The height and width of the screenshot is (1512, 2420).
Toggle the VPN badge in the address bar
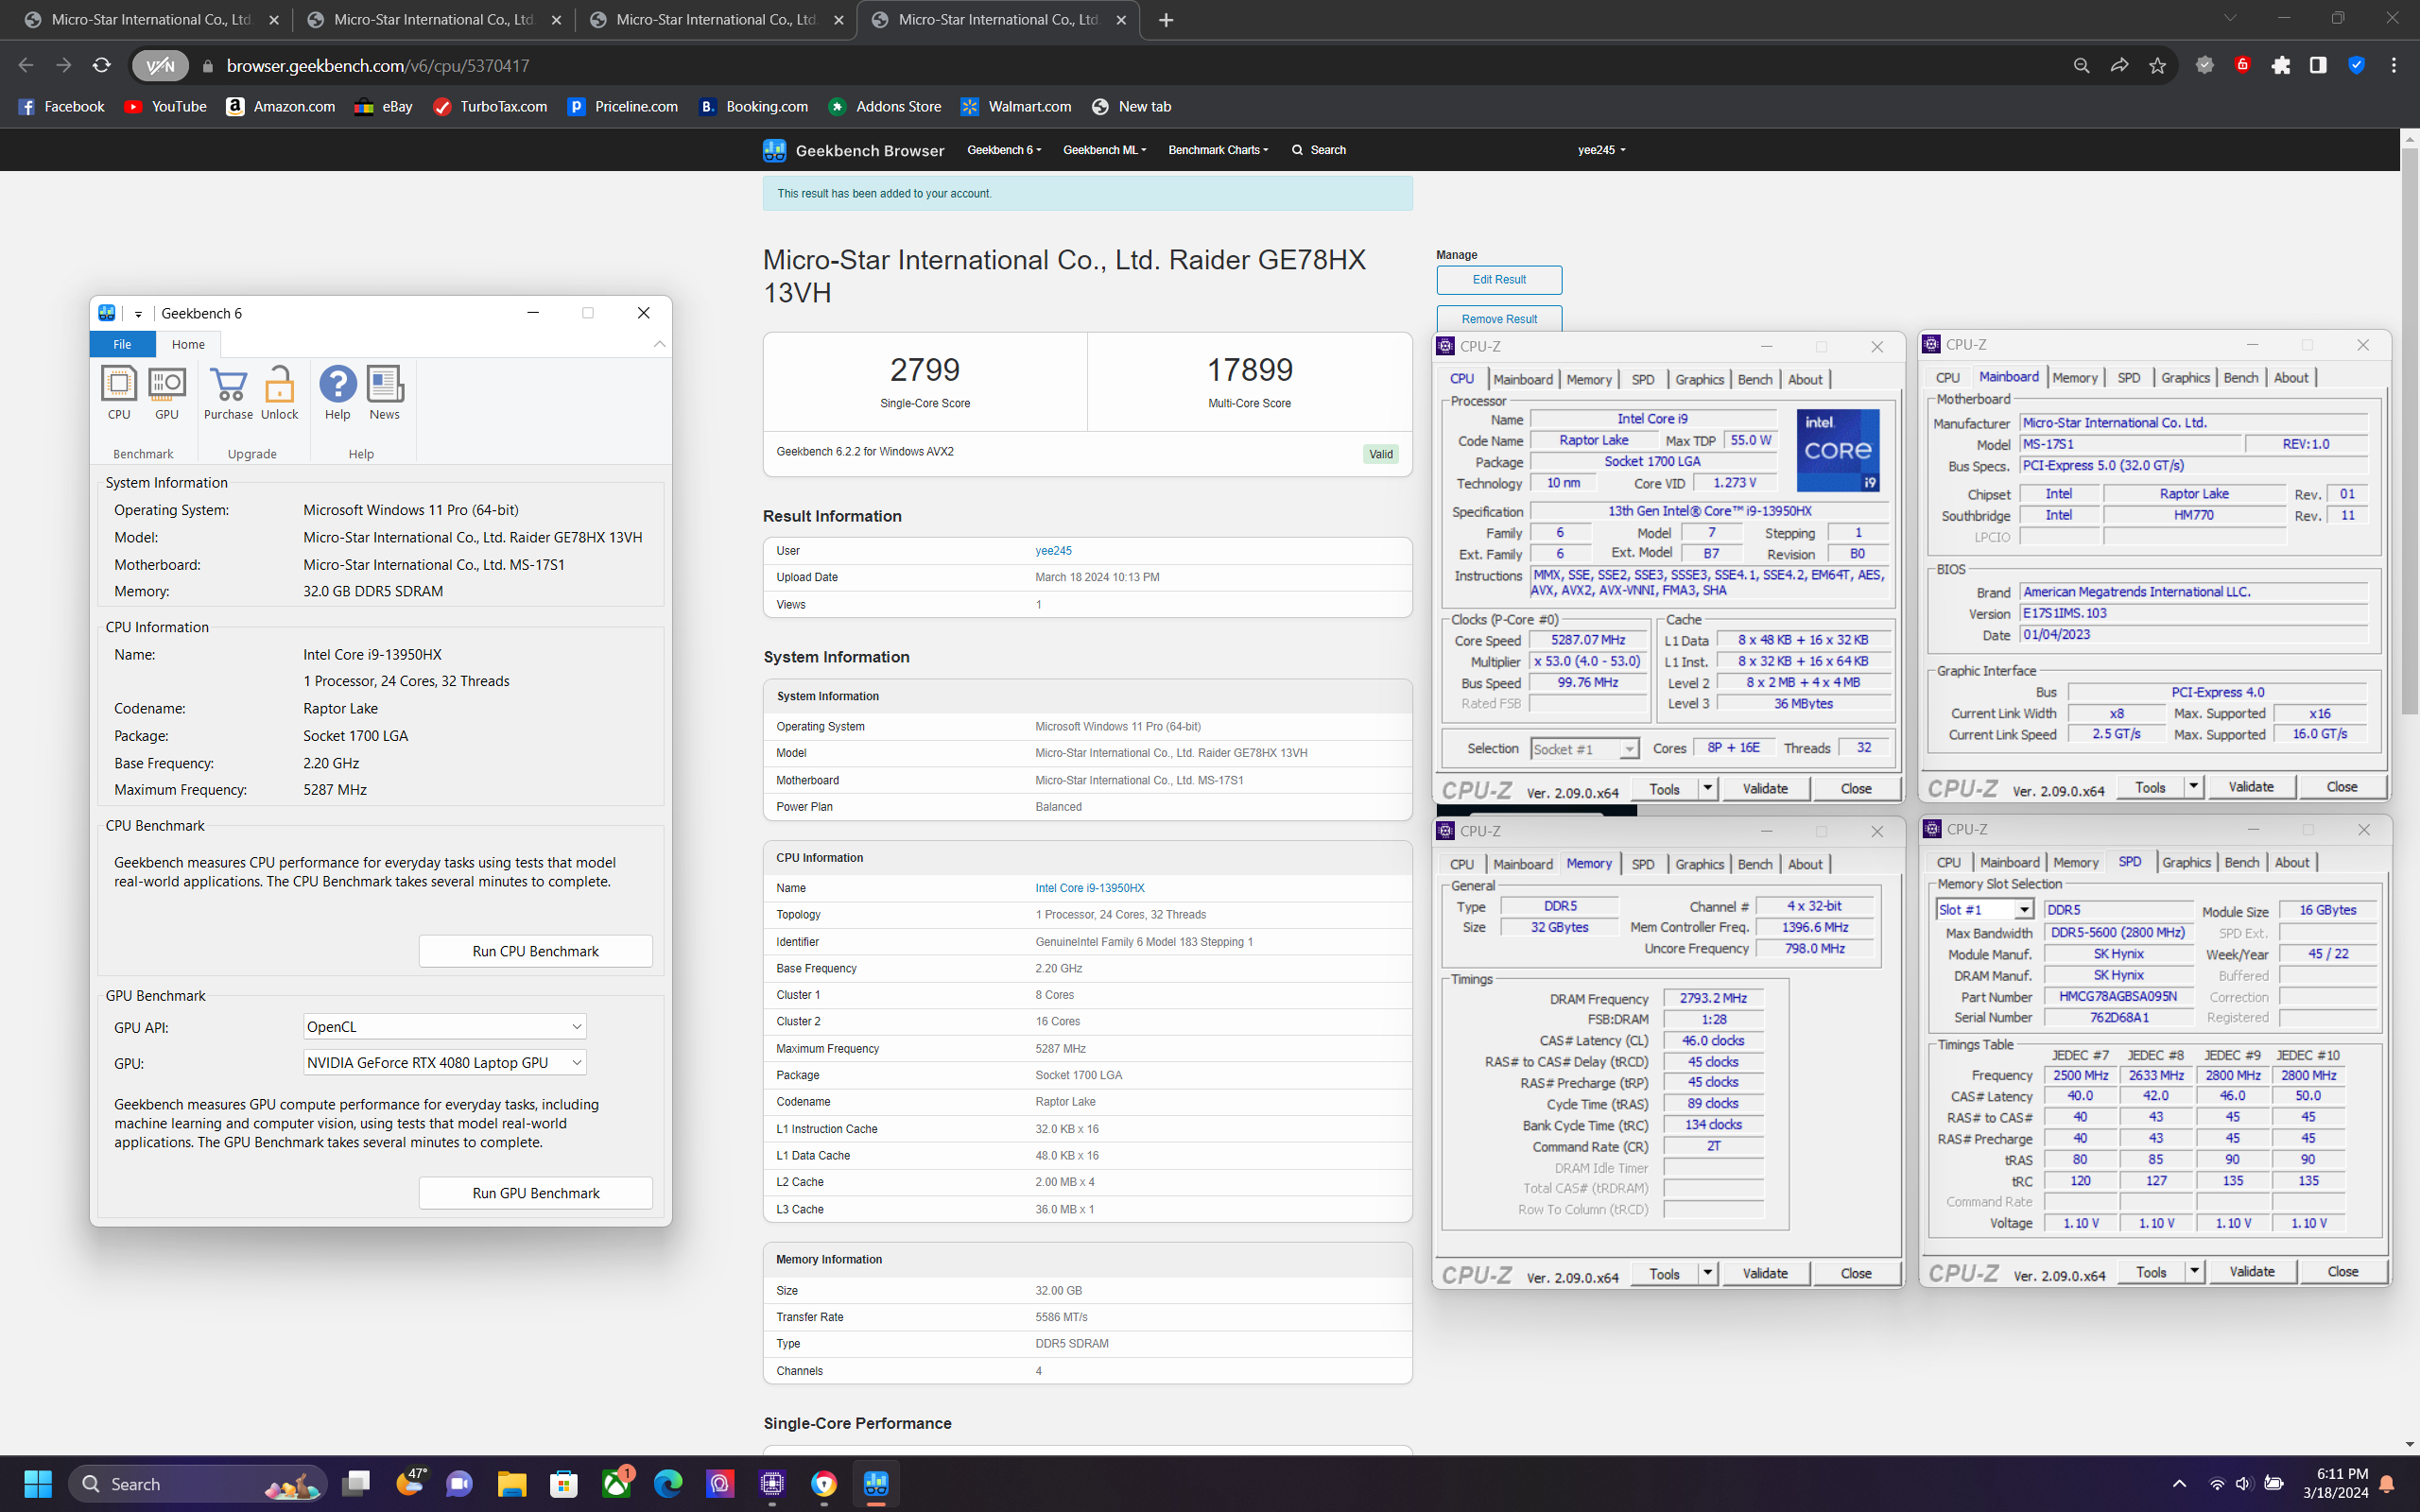pyautogui.click(x=160, y=66)
